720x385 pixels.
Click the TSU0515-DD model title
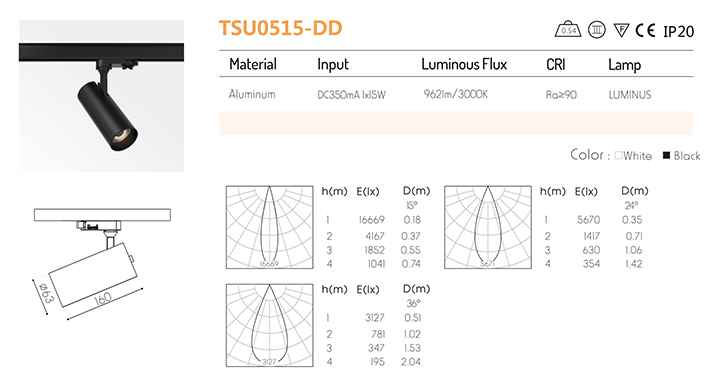(281, 28)
